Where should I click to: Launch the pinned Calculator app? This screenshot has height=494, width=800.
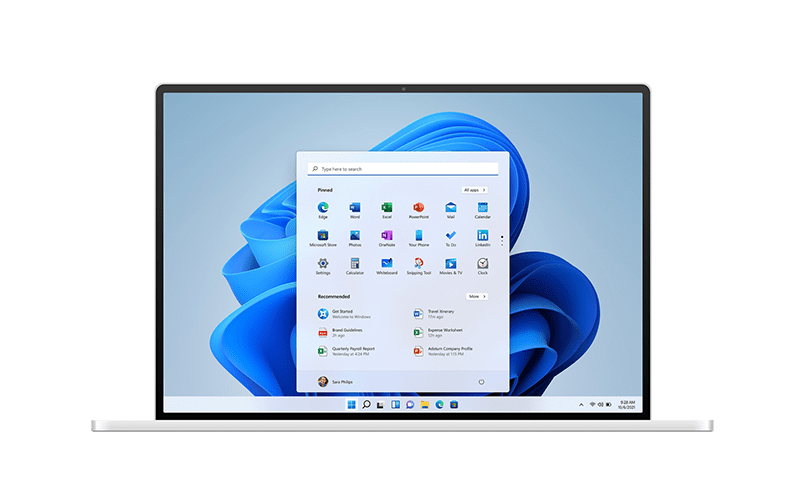click(355, 266)
